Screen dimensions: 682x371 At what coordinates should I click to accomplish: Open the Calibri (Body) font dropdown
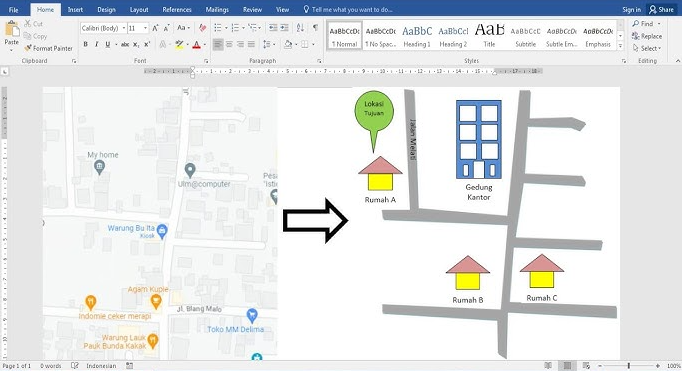point(103,28)
